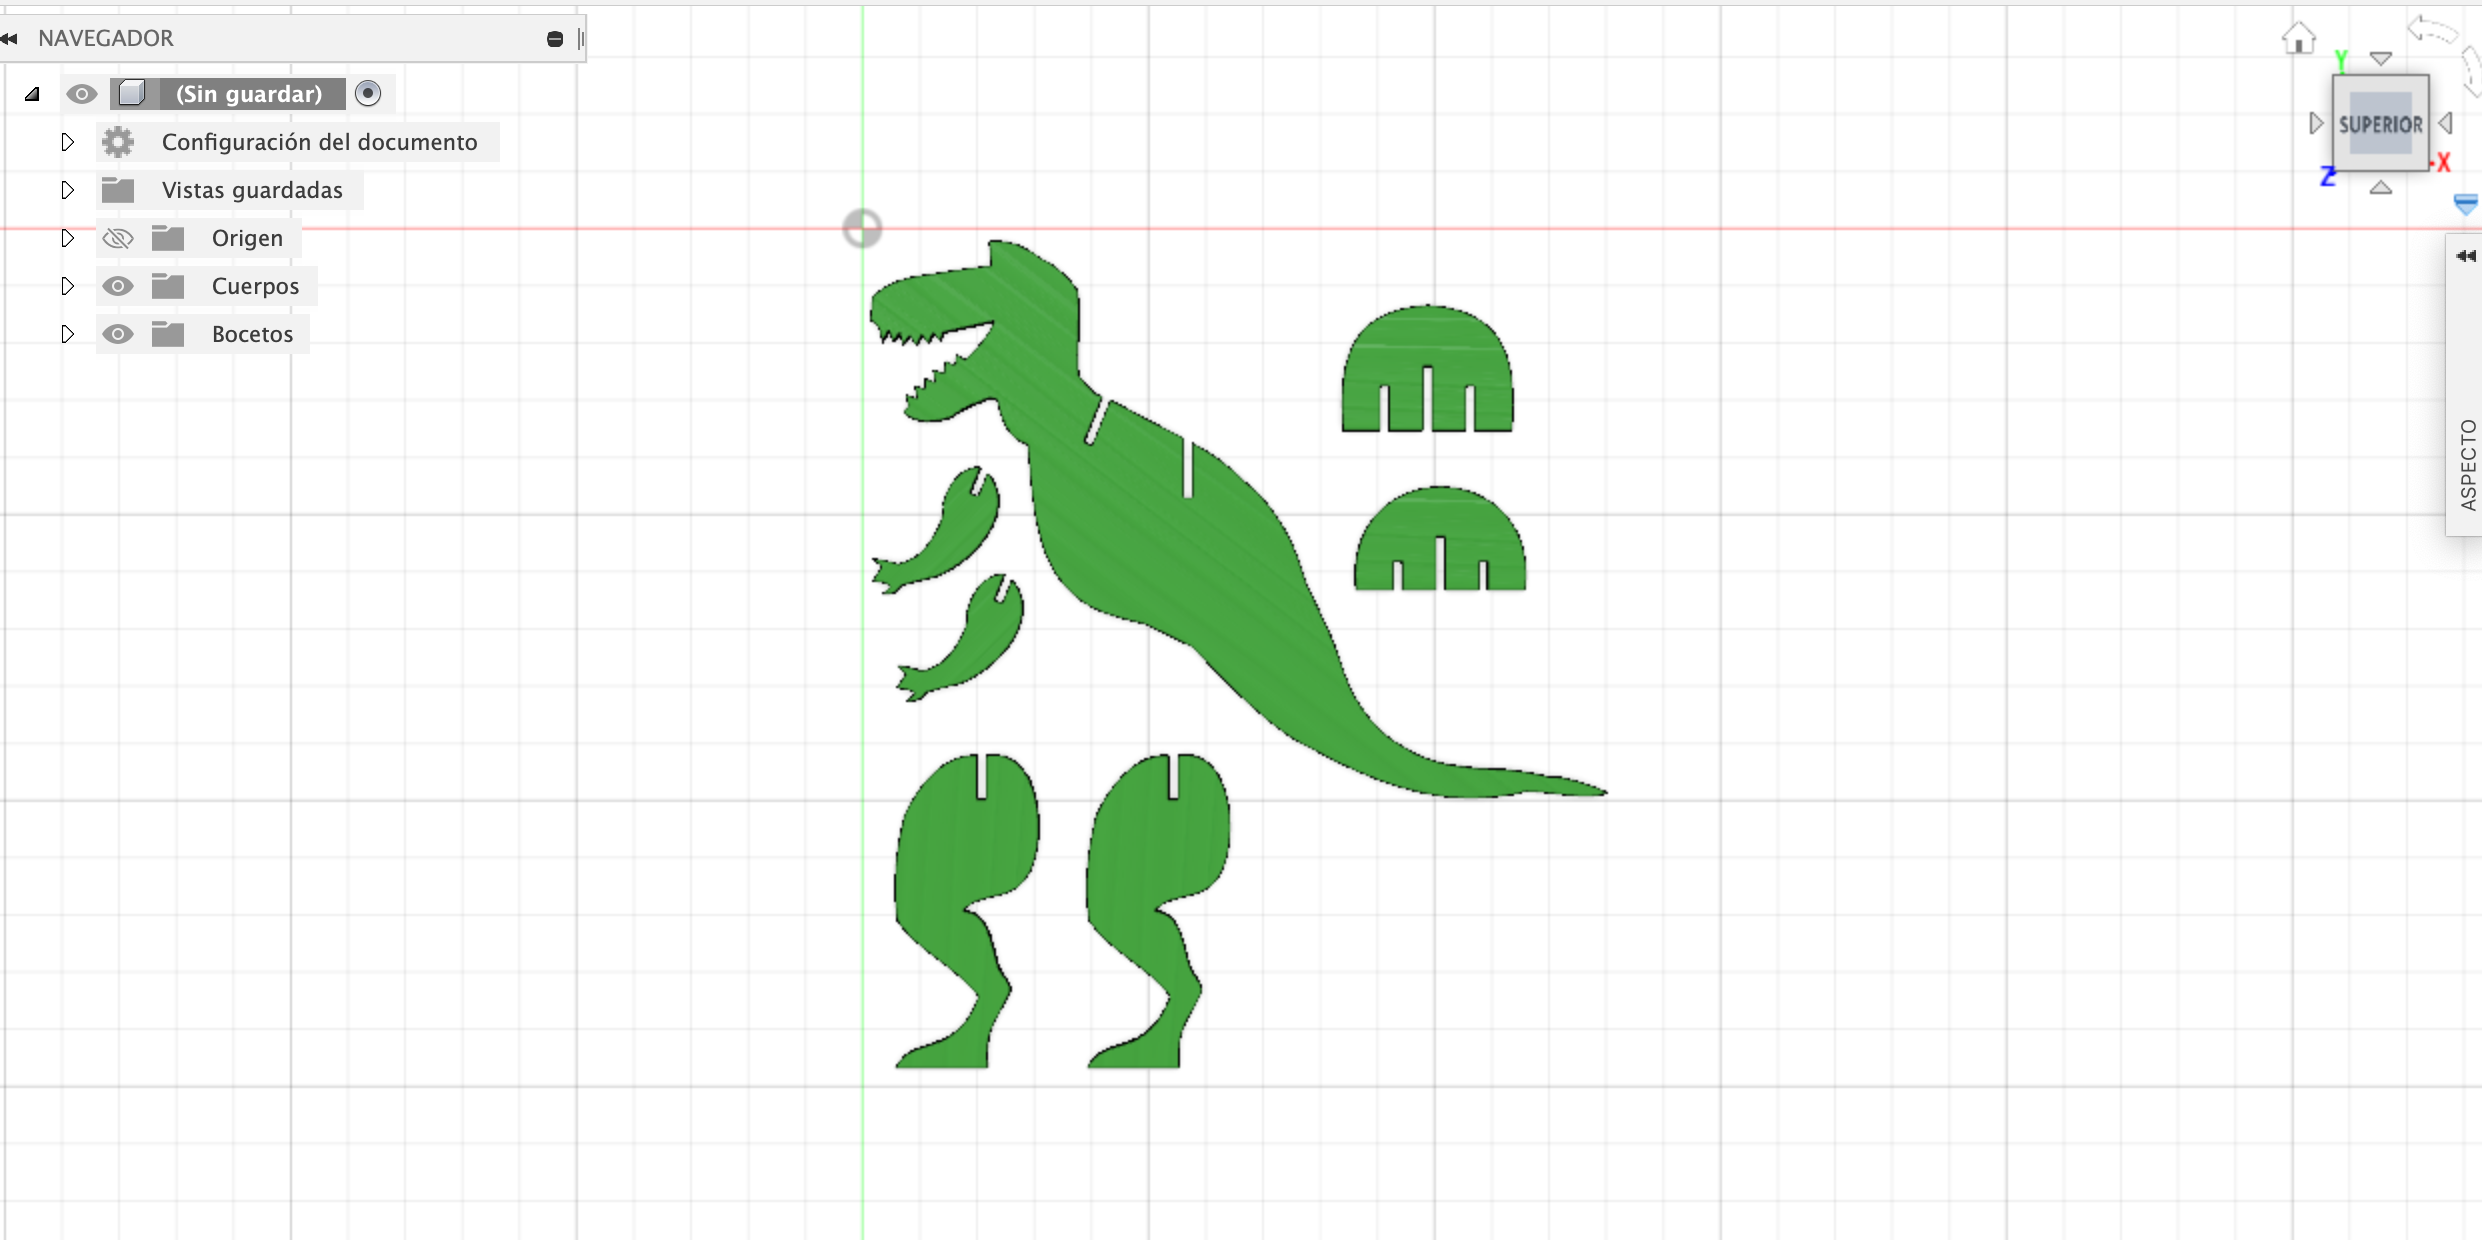Screen dimensions: 2482x1240
Task: Rotate view with ViewCube counterclockwise arrow
Action: [x=2431, y=30]
